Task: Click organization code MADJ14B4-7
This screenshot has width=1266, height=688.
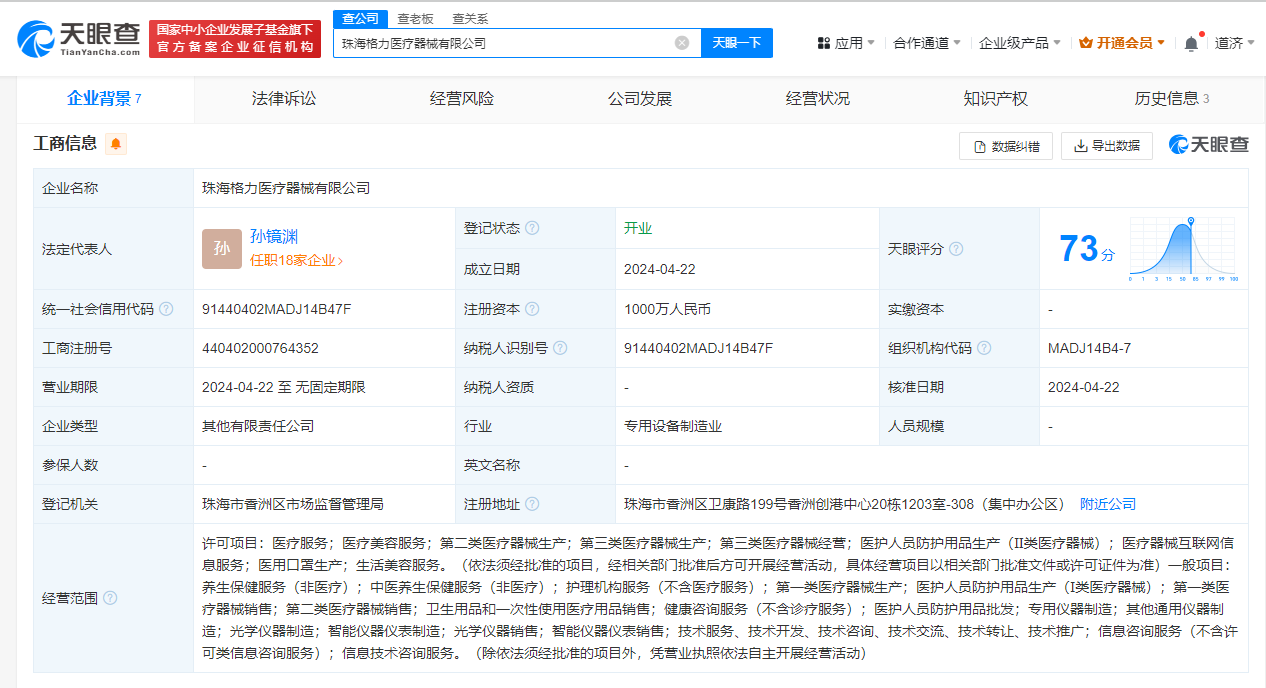Action: pyautogui.click(x=1089, y=349)
